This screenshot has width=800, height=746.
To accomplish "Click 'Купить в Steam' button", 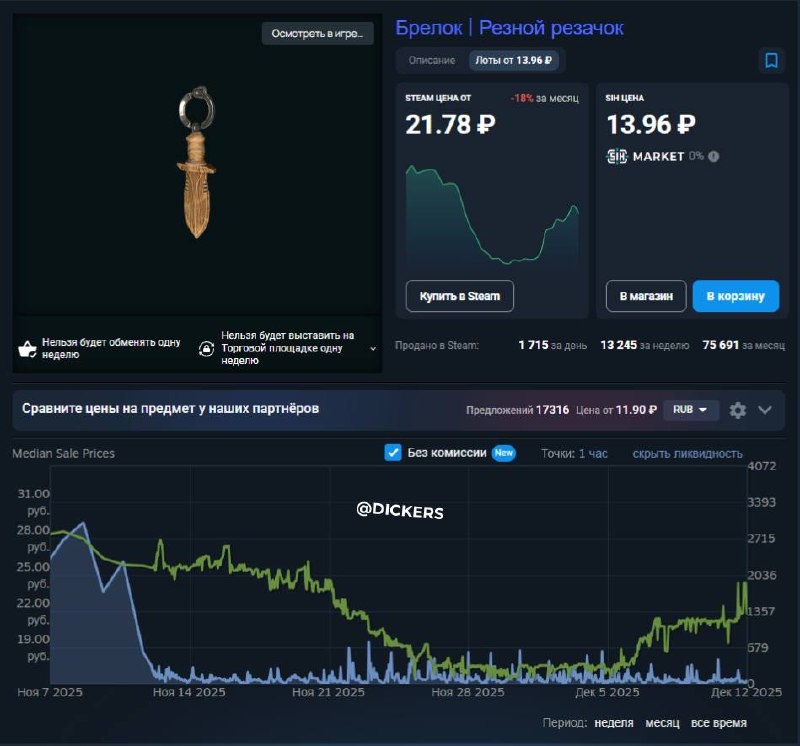I will [460, 296].
